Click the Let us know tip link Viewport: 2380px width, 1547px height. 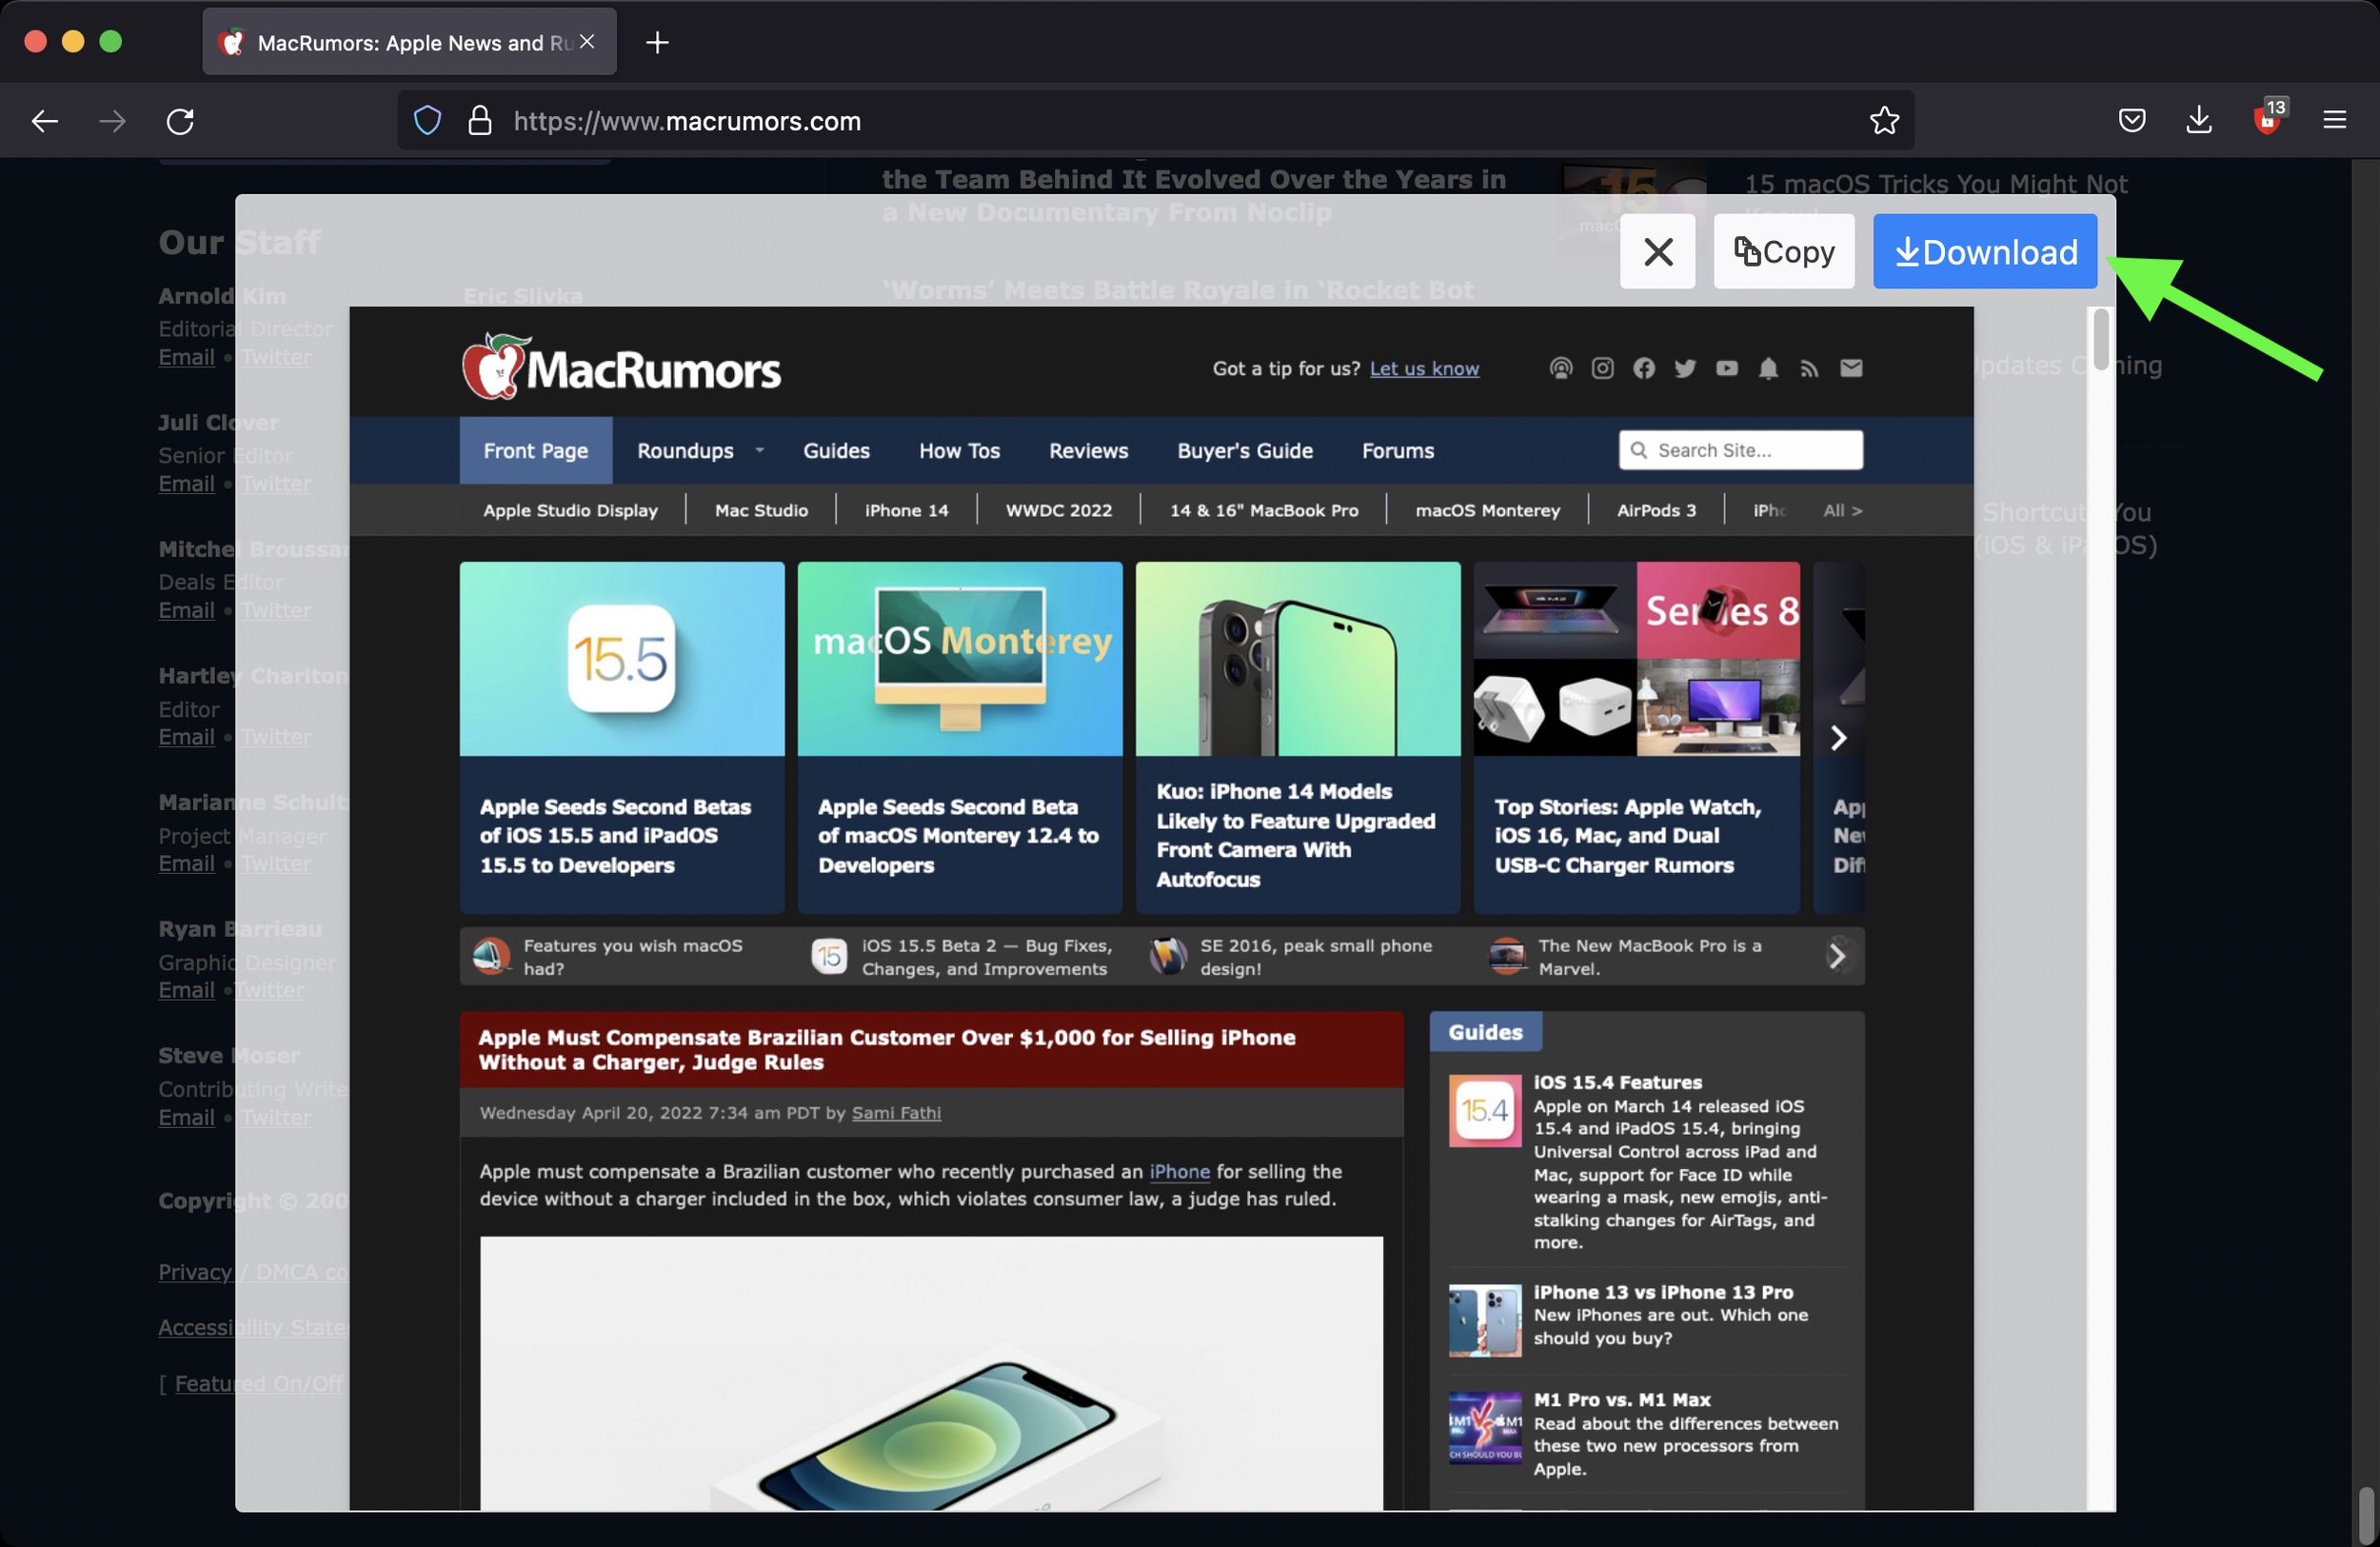1424,369
